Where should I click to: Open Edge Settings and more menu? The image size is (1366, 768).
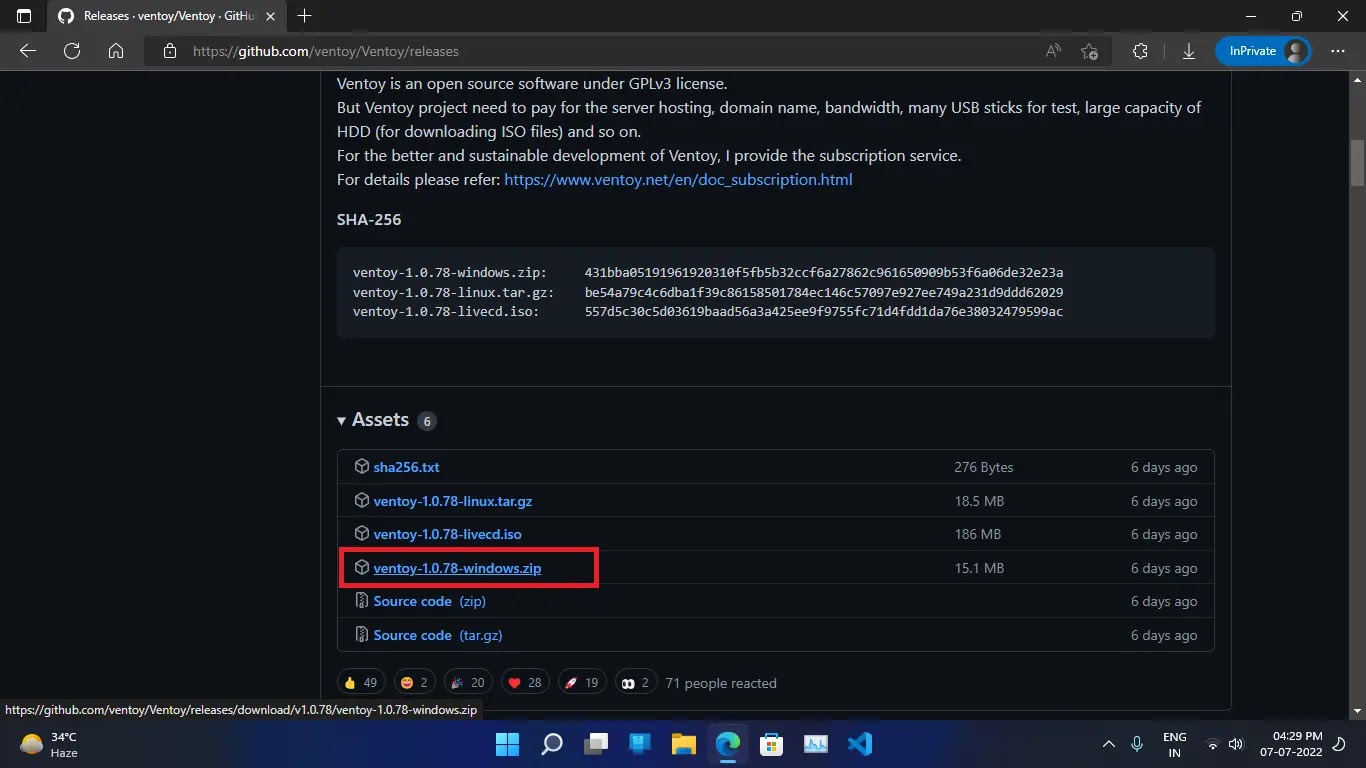(1338, 51)
